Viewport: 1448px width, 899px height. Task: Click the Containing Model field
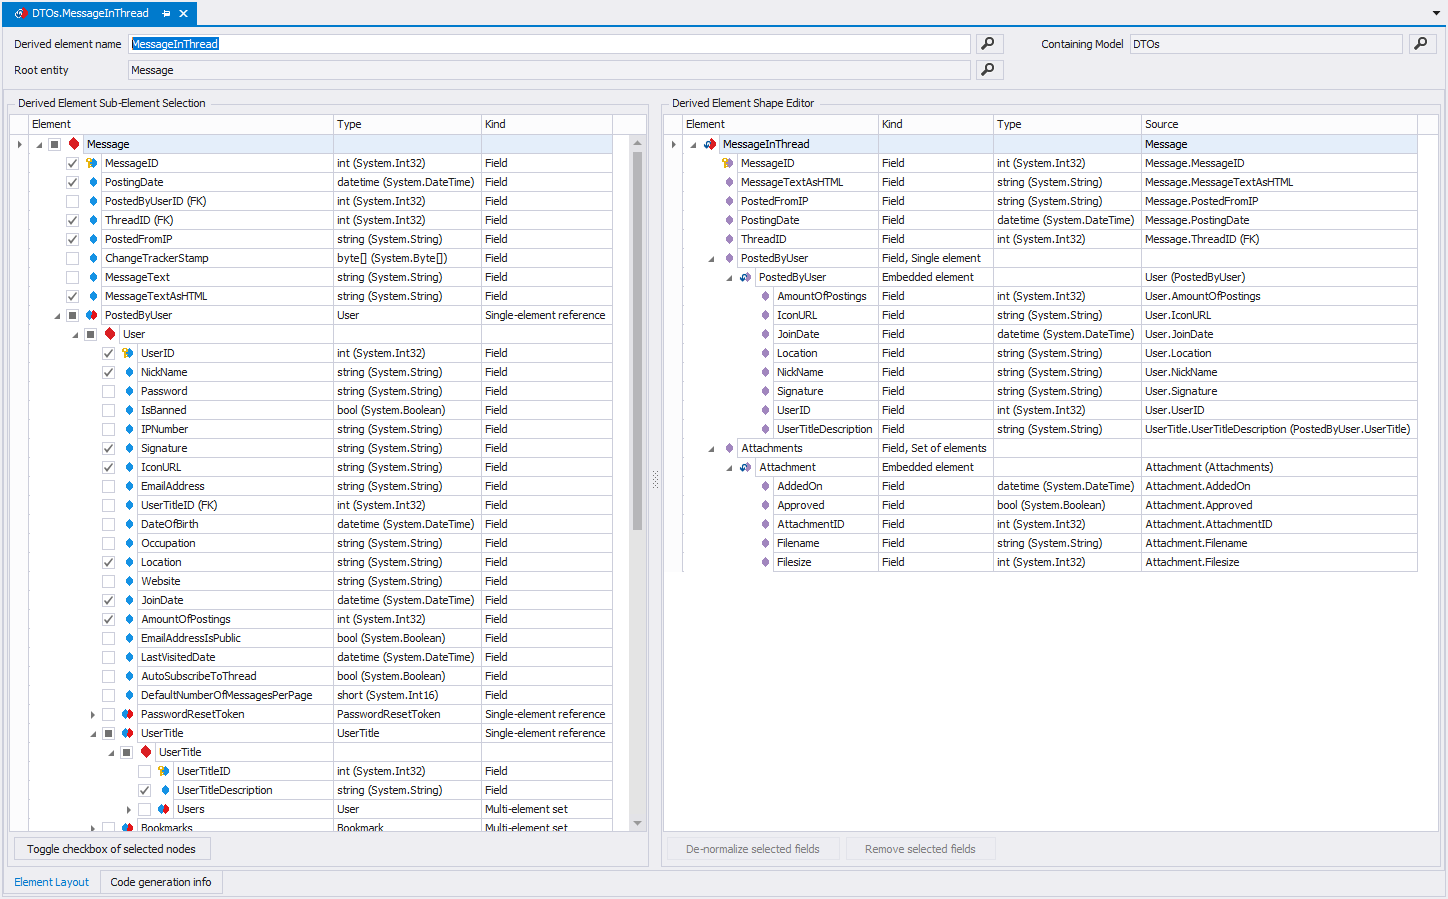tap(1266, 44)
